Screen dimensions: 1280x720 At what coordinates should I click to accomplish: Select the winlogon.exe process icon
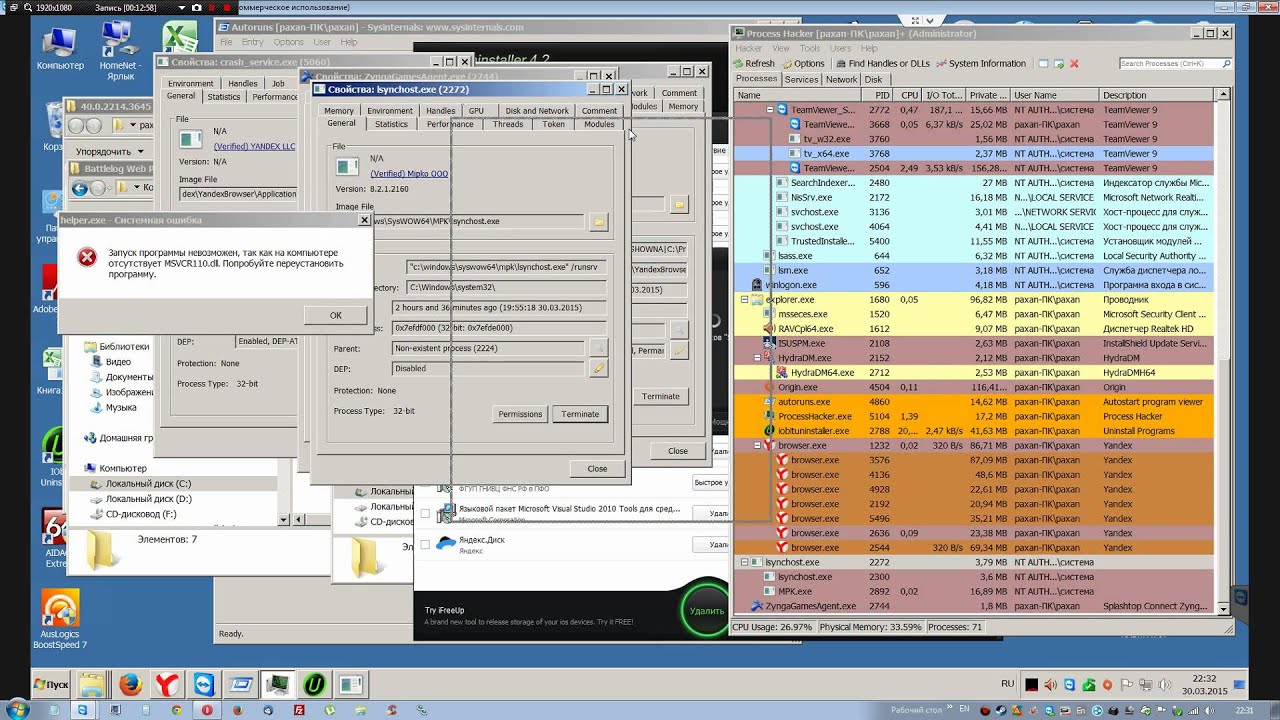coord(757,285)
